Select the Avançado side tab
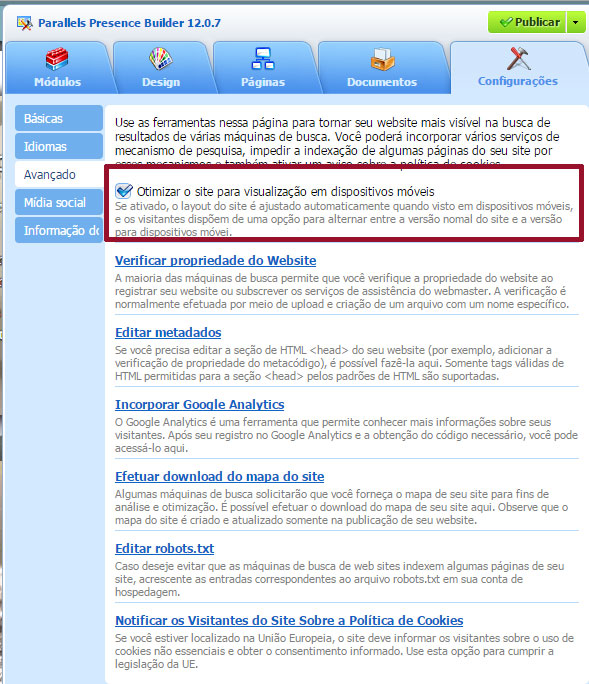 59,174
